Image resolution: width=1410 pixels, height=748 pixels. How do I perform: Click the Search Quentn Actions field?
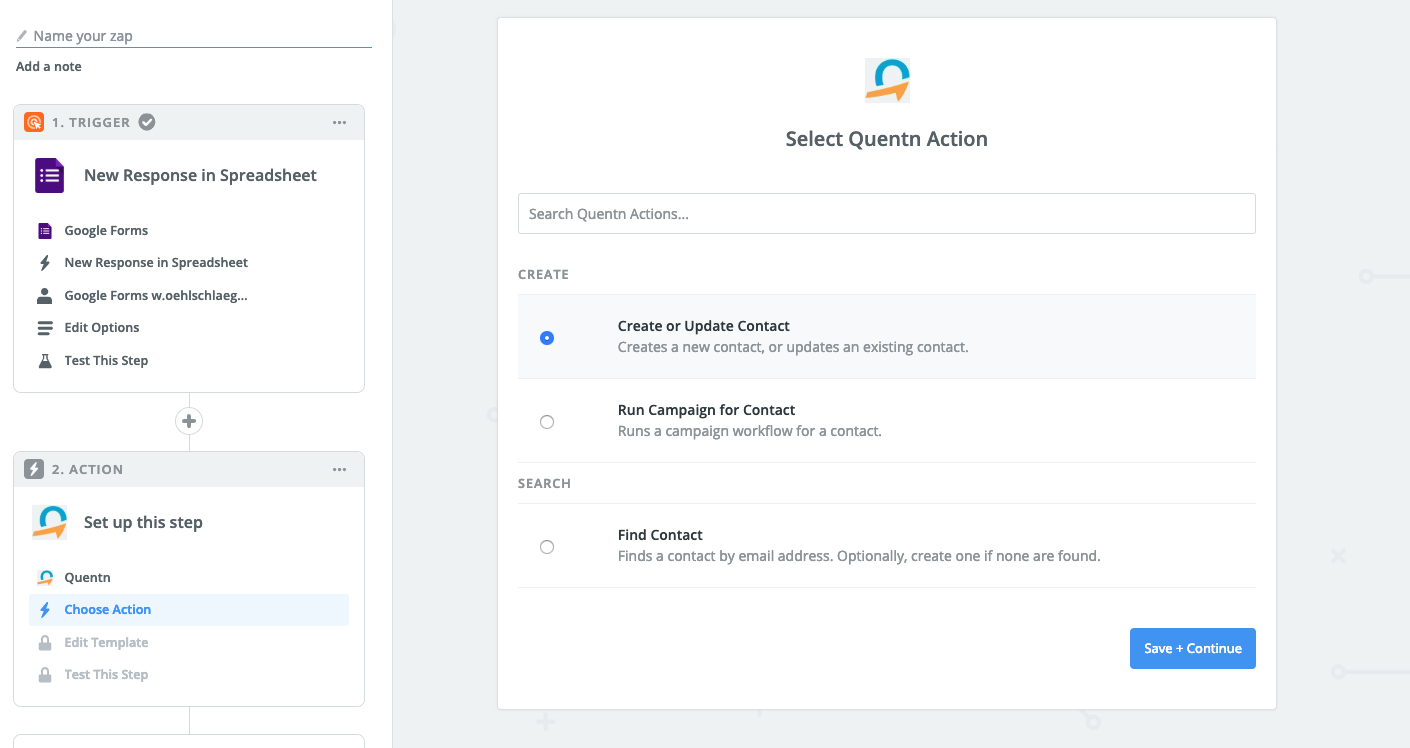pos(886,214)
